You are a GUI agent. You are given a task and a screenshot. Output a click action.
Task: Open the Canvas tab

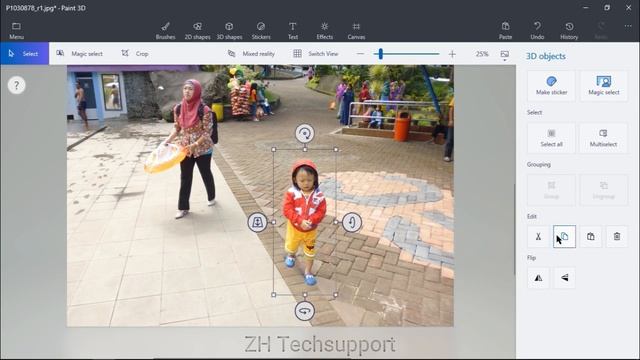[x=356, y=31]
